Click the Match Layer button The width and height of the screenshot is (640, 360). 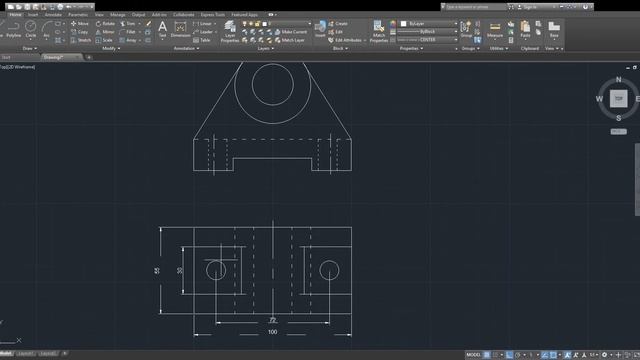(290, 40)
